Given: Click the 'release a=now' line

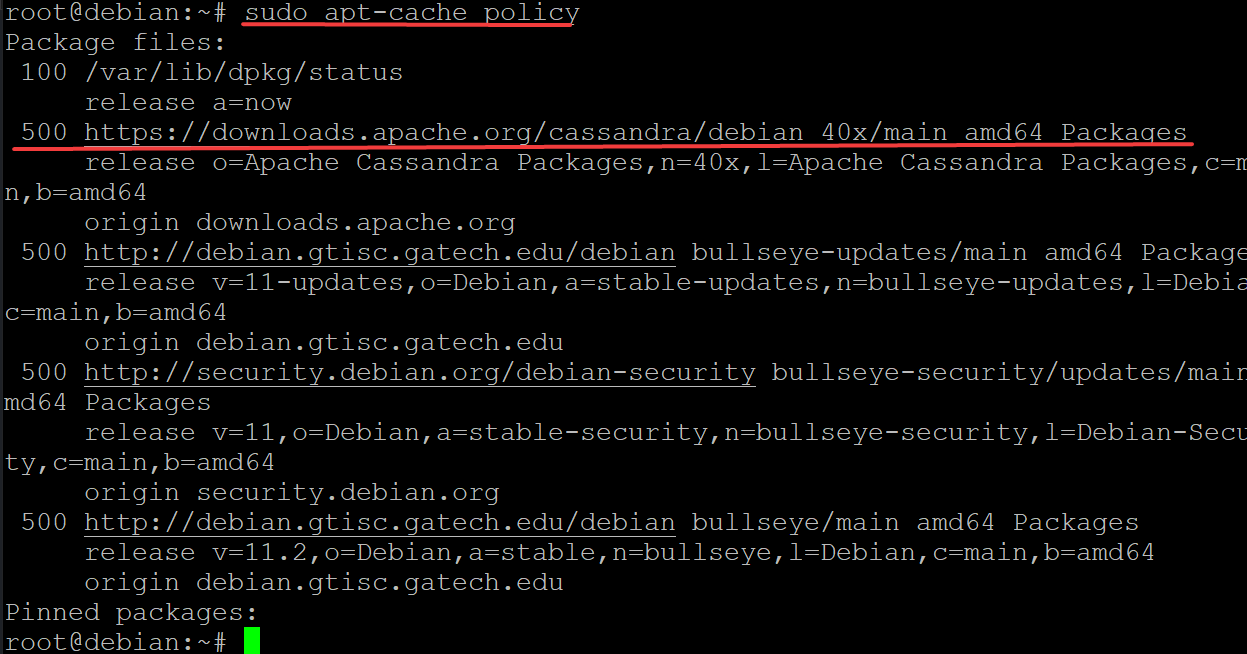Looking at the screenshot, I should (188, 102).
